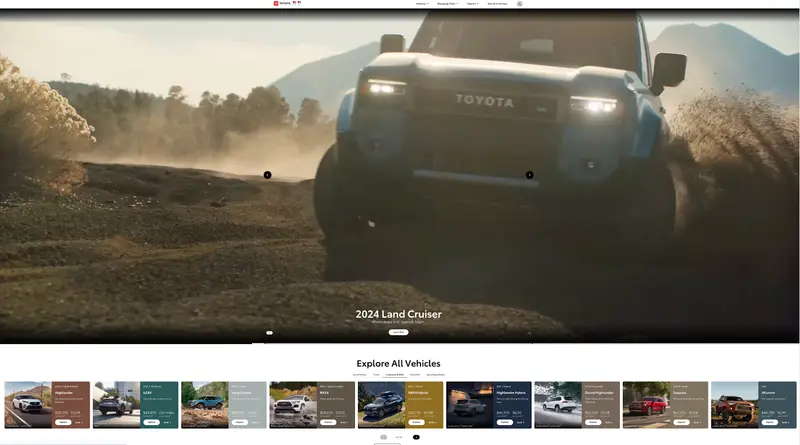Screen dimensions: 800x445
Task: Switch to the Trucks tab
Action: (x=376, y=375)
